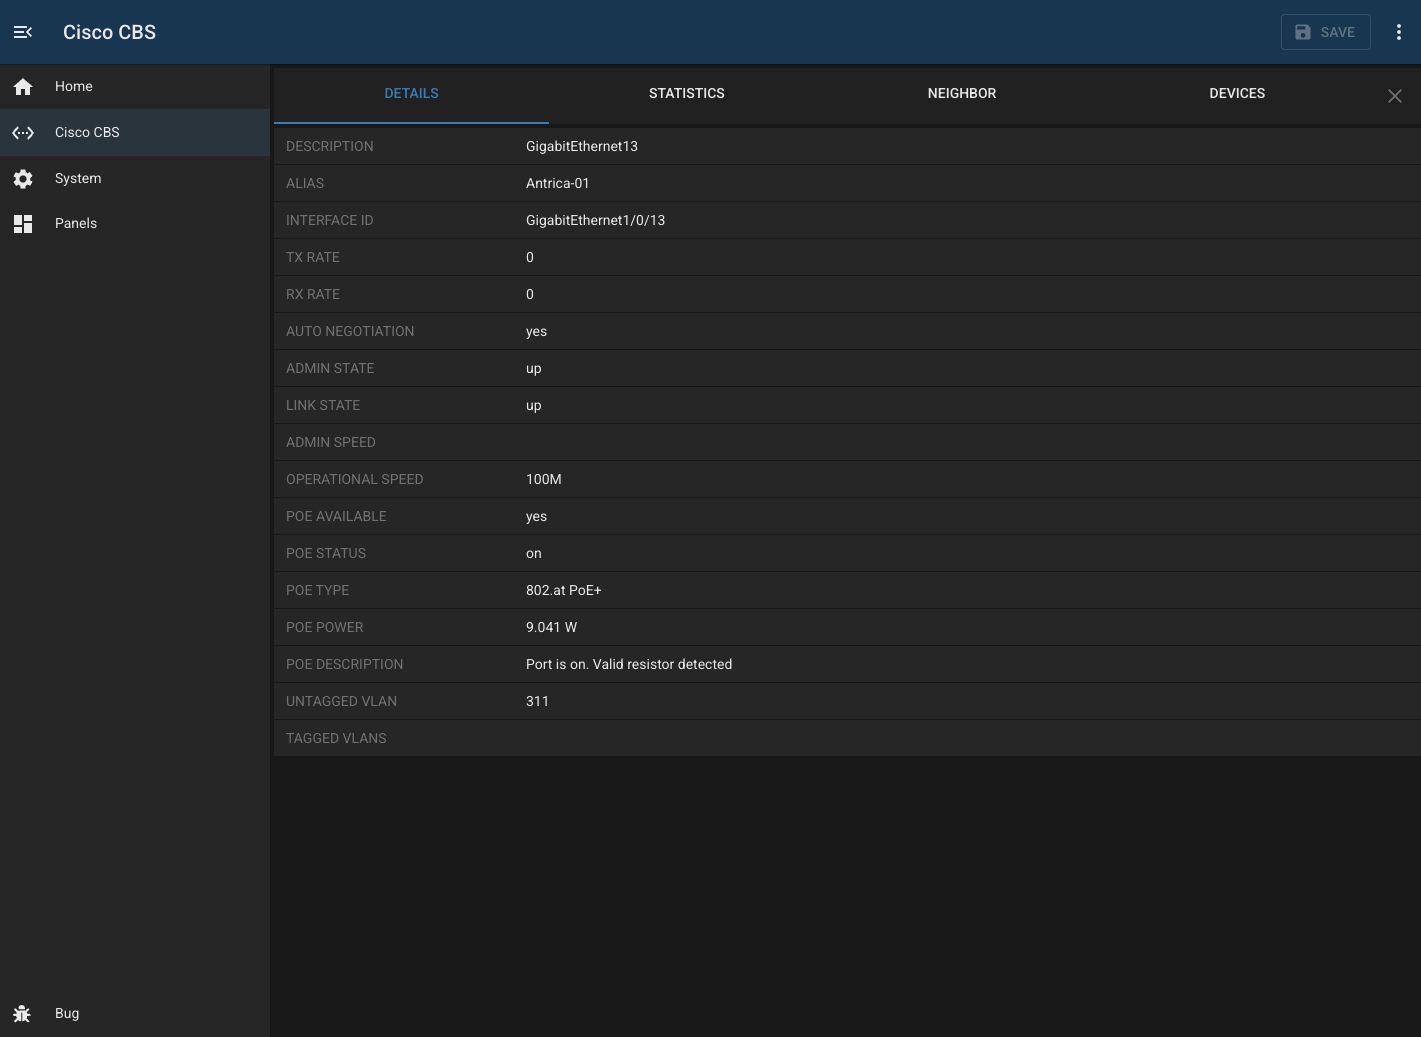The height and width of the screenshot is (1037, 1421).
Task: Open the NEIGHBOR tab
Action: 961,93
